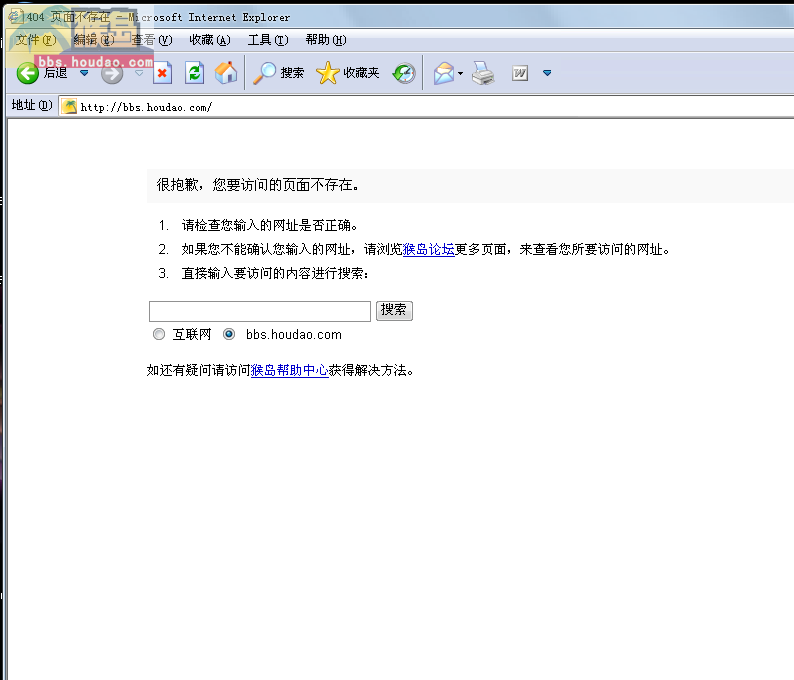Viewport: 794px width, 680px height.
Task: Open the 收藏(A) menu
Action: [210, 40]
